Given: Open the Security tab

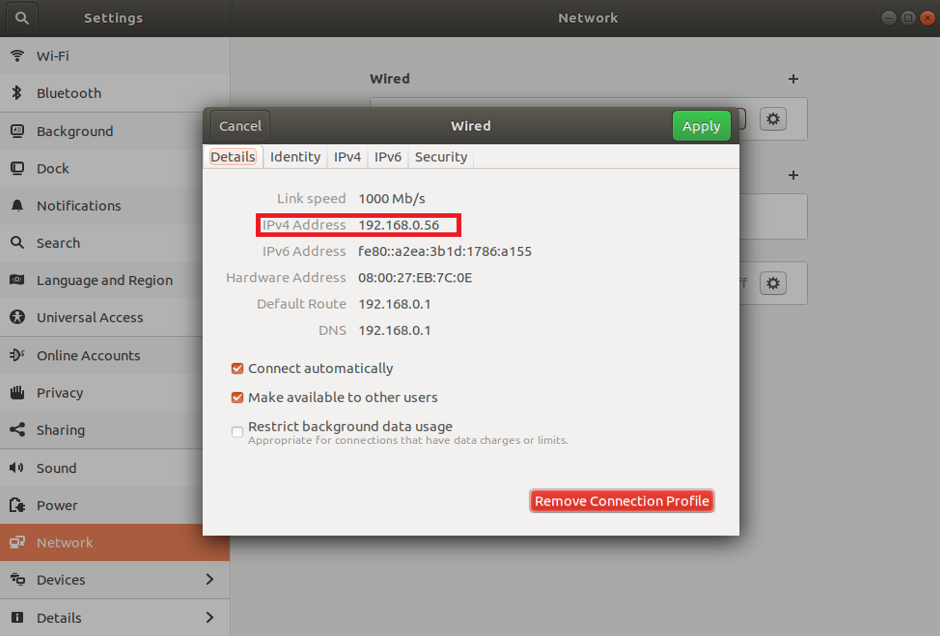Looking at the screenshot, I should tap(441, 157).
